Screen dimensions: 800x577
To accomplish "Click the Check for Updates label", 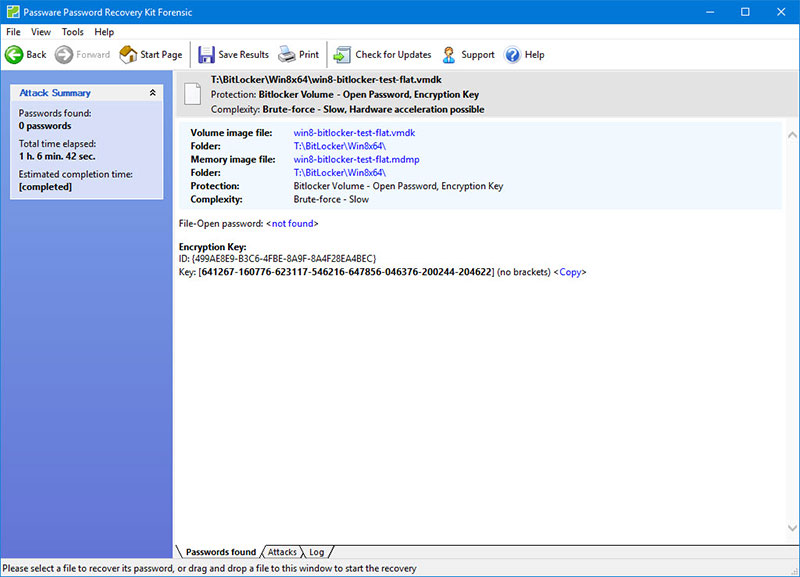I will coord(393,55).
